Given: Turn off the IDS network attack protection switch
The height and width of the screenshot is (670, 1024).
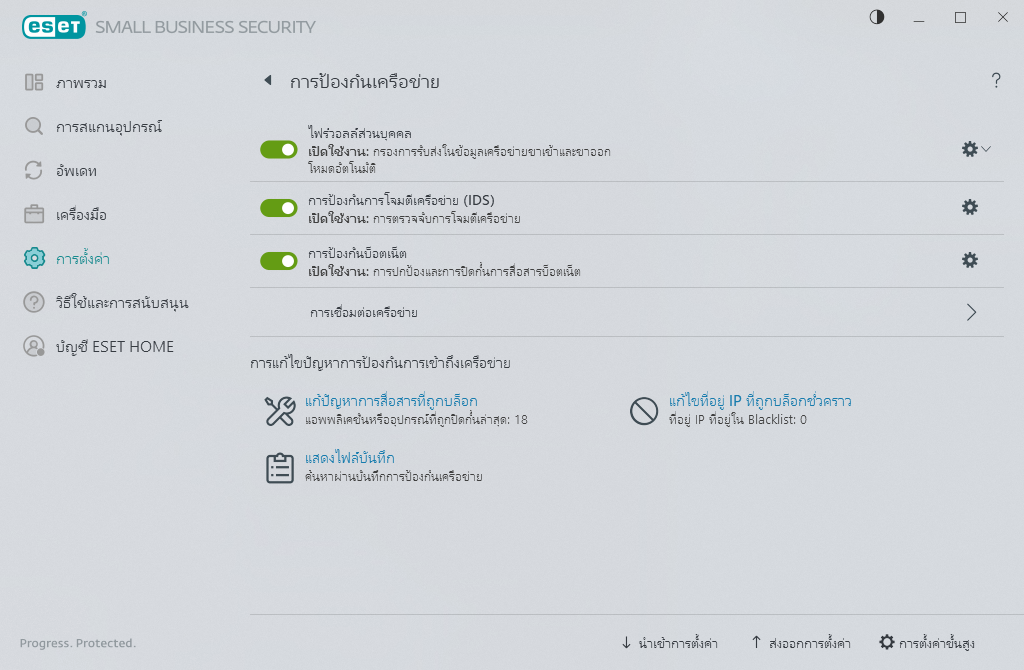Looking at the screenshot, I should coord(279,208).
